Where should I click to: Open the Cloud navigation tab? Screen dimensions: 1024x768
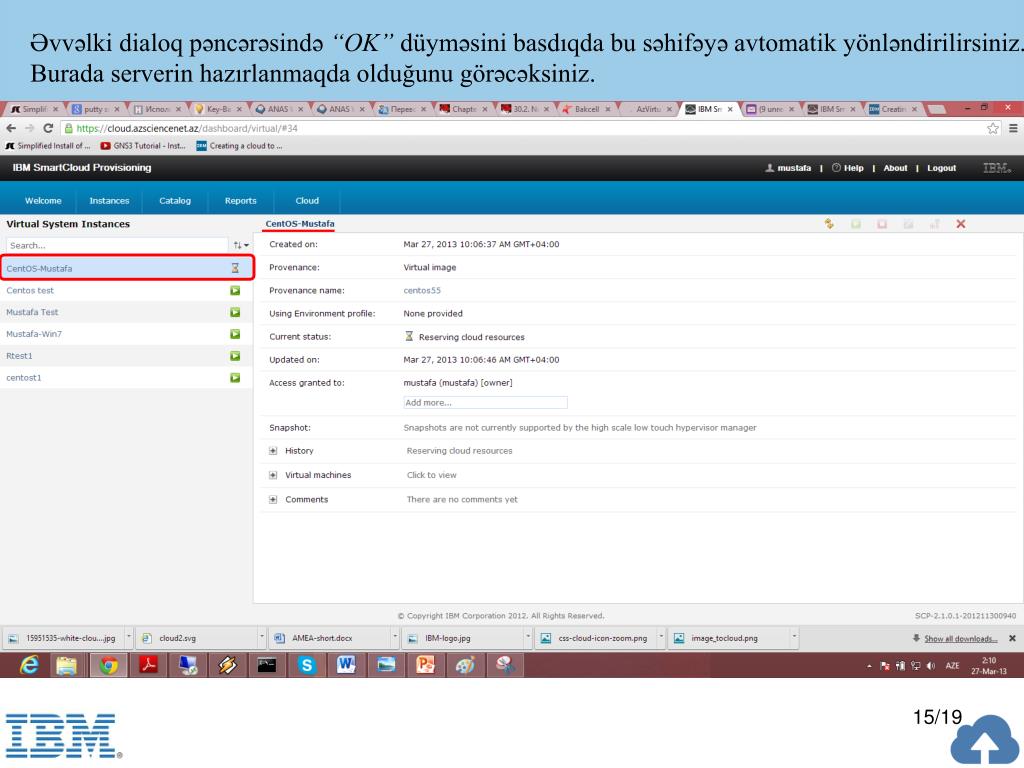tap(307, 200)
